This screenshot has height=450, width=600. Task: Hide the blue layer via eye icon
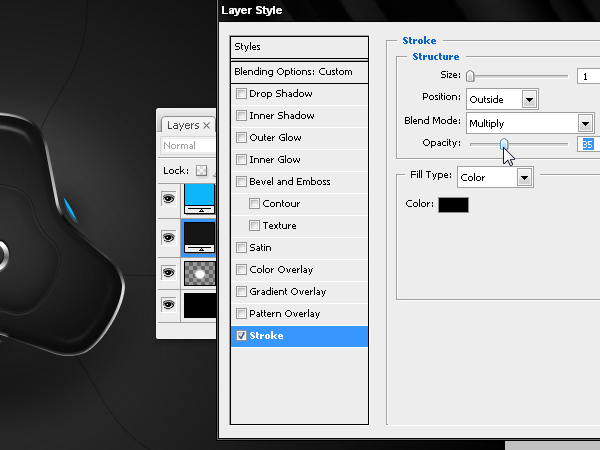coord(168,199)
